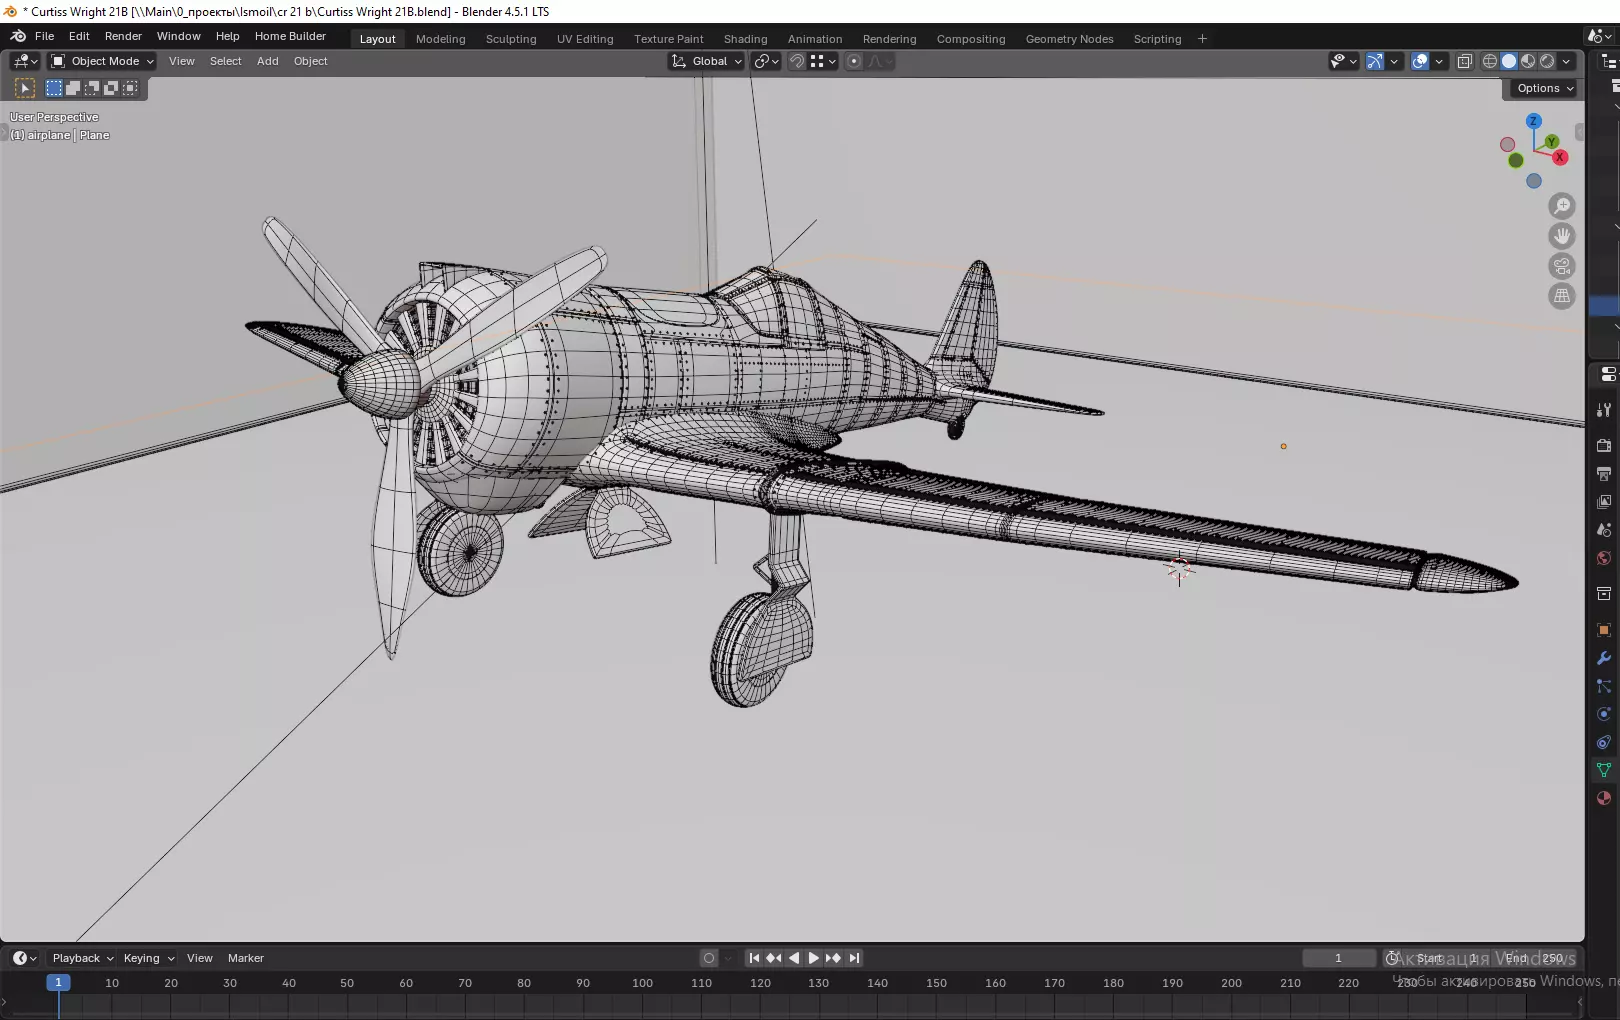Open the Particles properties tab
Viewport: 1620px width, 1020px height.
[x=1604, y=686]
